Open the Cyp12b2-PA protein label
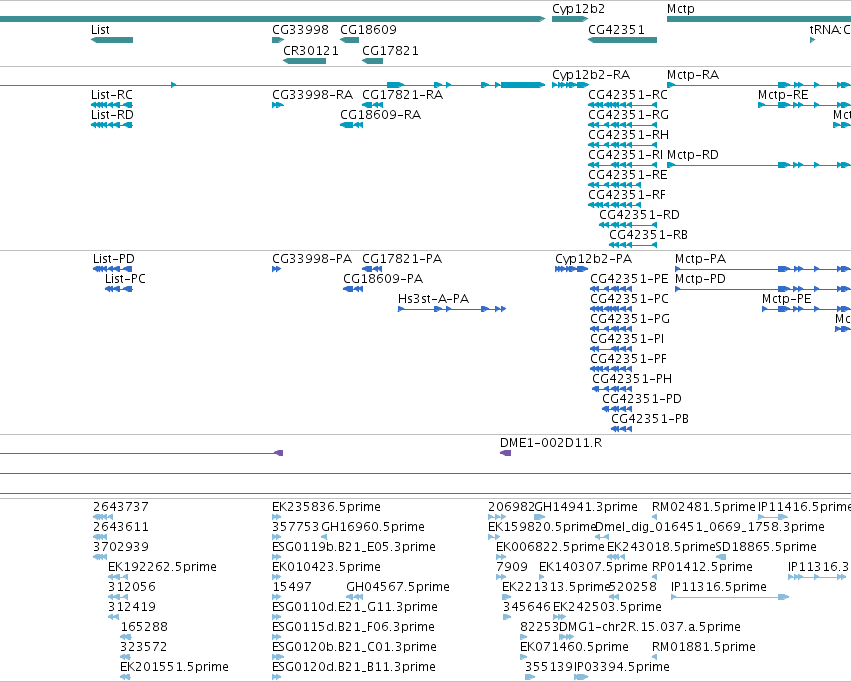 (593, 259)
